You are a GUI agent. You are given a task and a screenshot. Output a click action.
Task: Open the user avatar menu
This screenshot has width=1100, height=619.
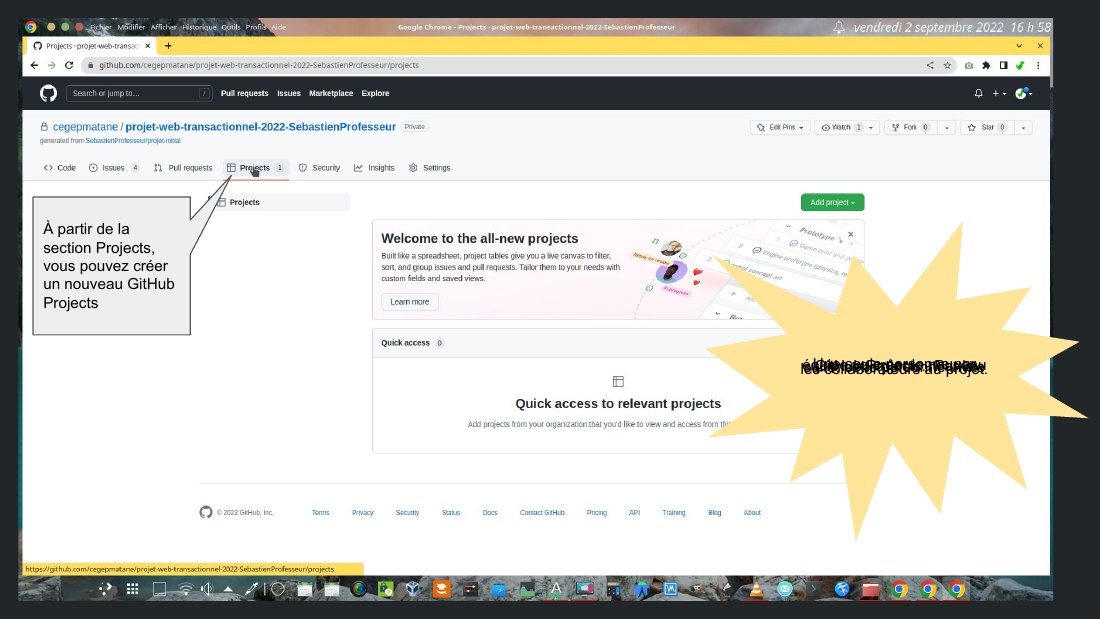(1024, 93)
